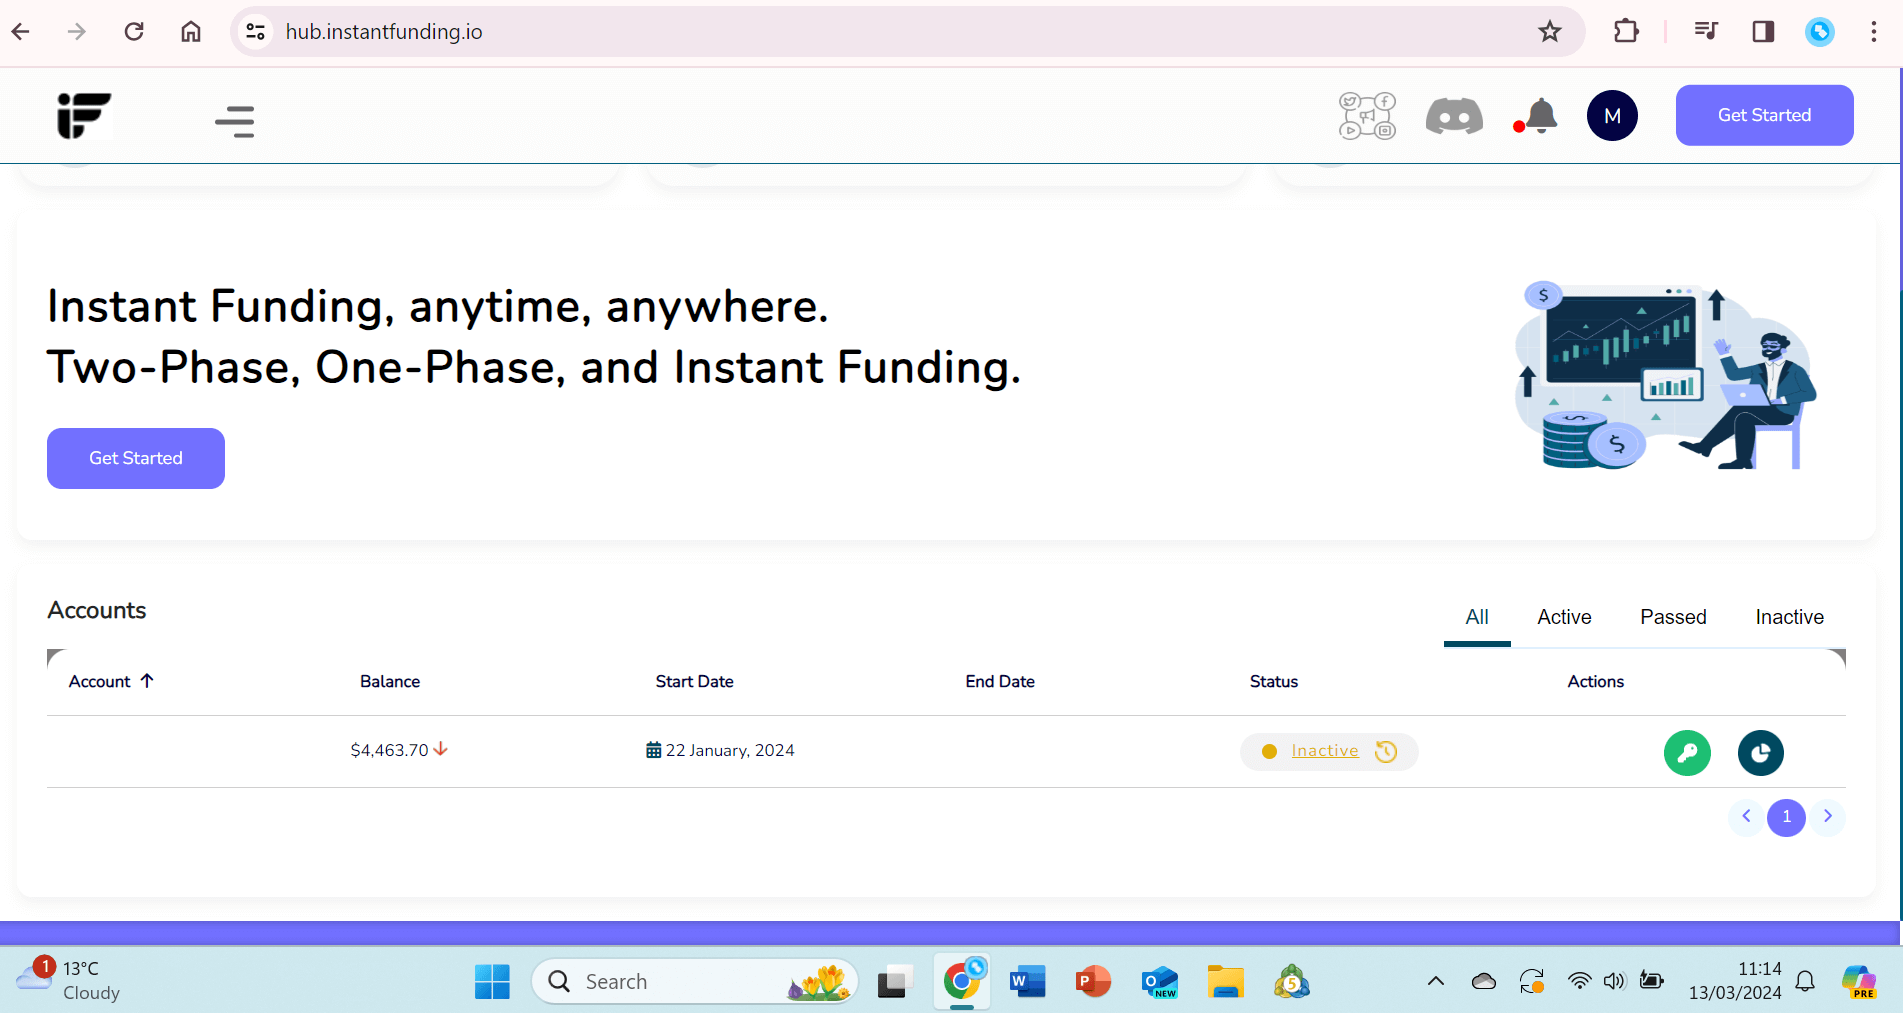Open the MetaTrader 5 taskbar icon
The height and width of the screenshot is (1013, 1903).
click(1292, 982)
